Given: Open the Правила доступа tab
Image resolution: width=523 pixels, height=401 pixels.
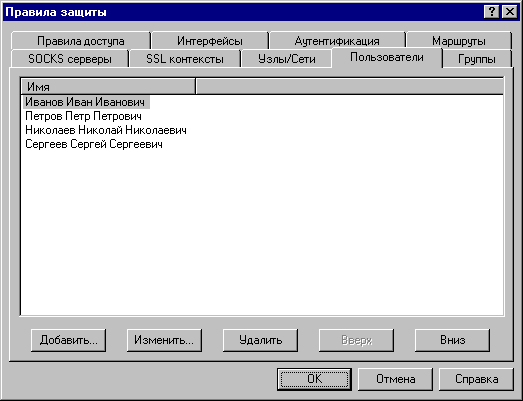Looking at the screenshot, I should click(80, 41).
